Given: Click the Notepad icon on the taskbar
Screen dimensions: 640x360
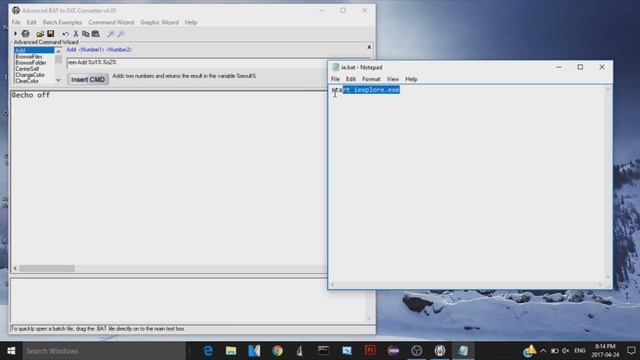Looking at the screenshot, I should [463, 351].
